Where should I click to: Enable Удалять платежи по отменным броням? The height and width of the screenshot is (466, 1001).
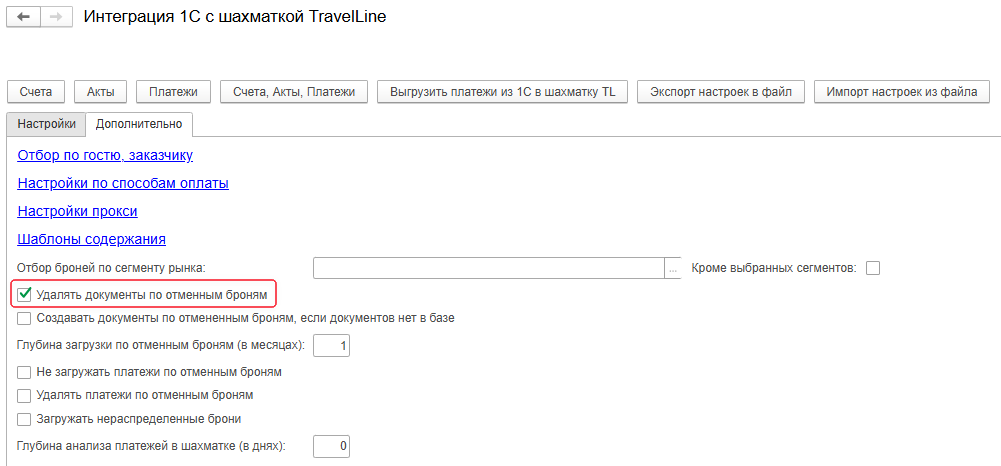click(x=24, y=395)
